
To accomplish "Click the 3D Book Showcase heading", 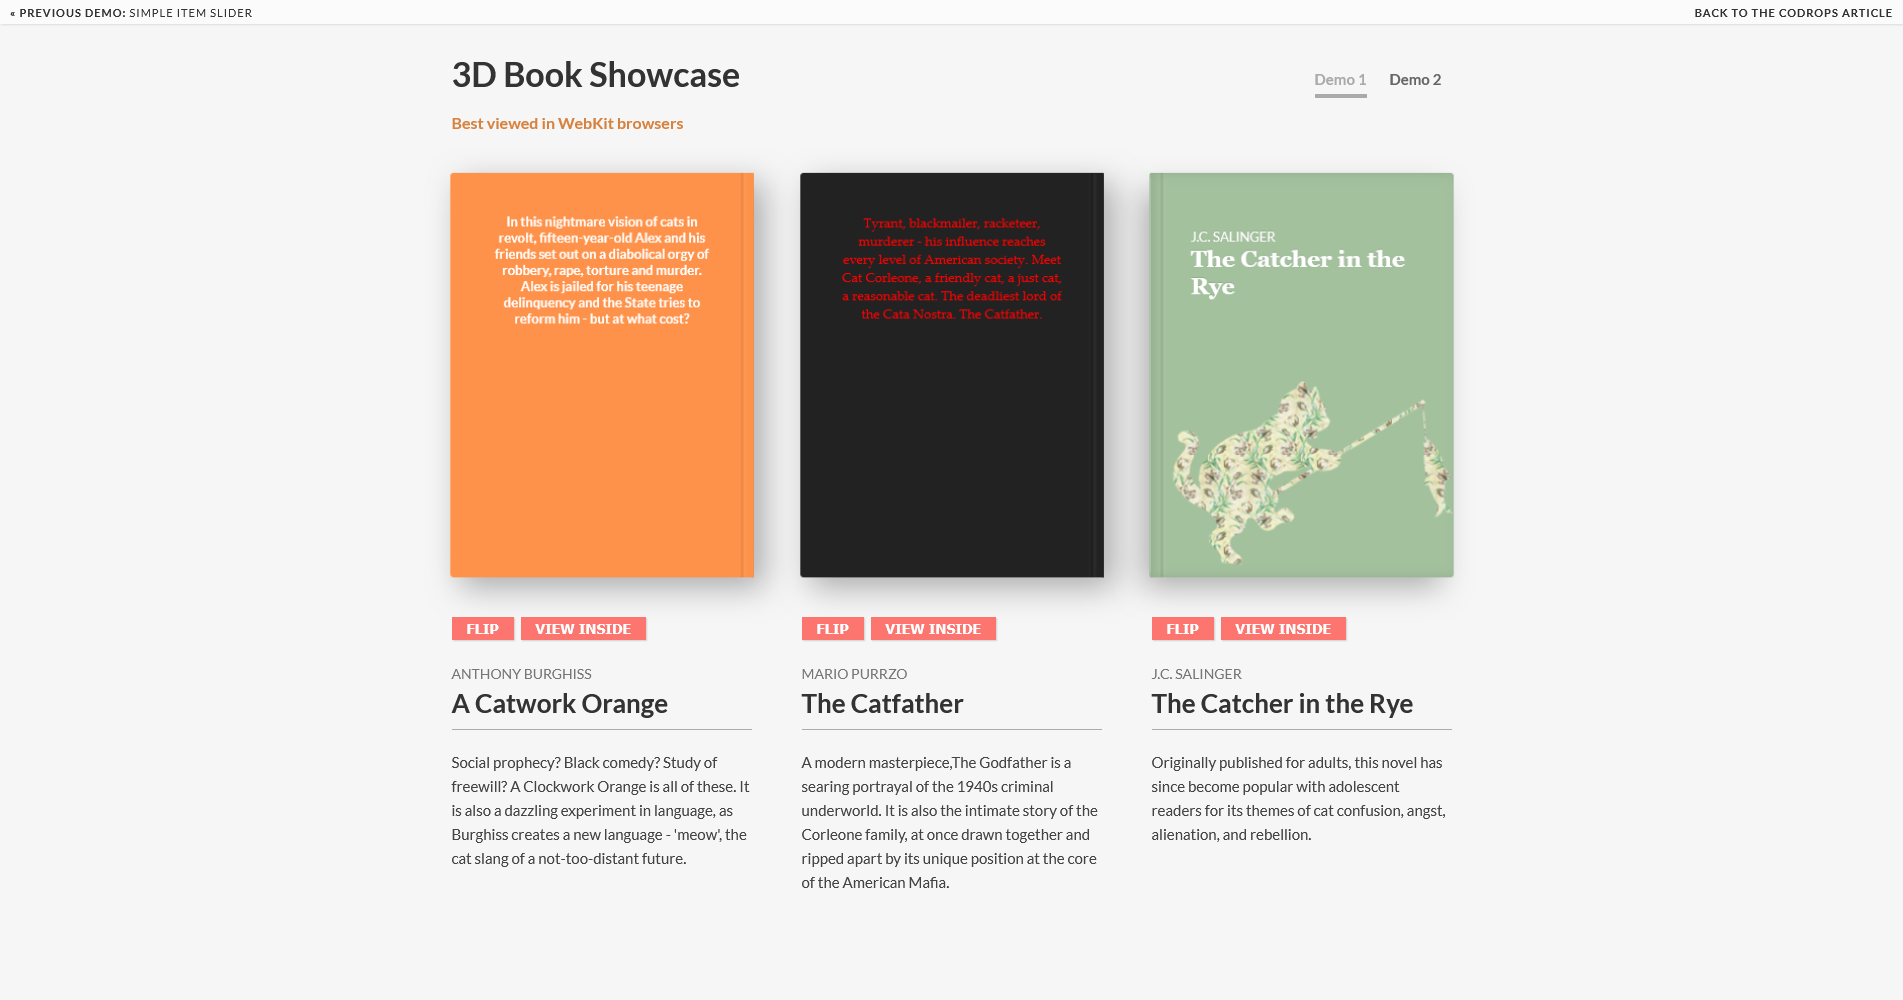I will [595, 76].
